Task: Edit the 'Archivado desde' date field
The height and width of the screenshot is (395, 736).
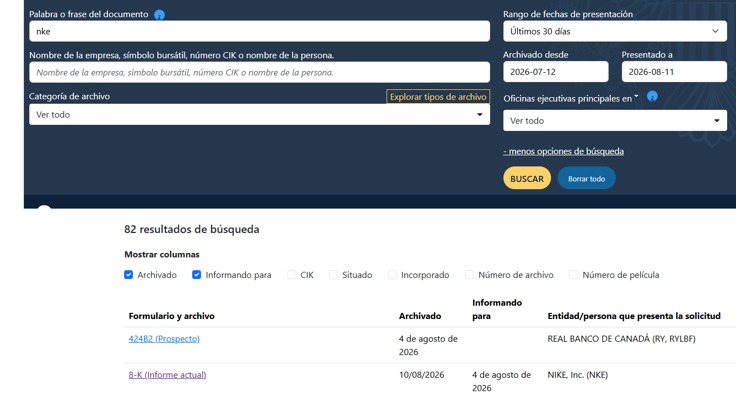Action: coord(556,72)
